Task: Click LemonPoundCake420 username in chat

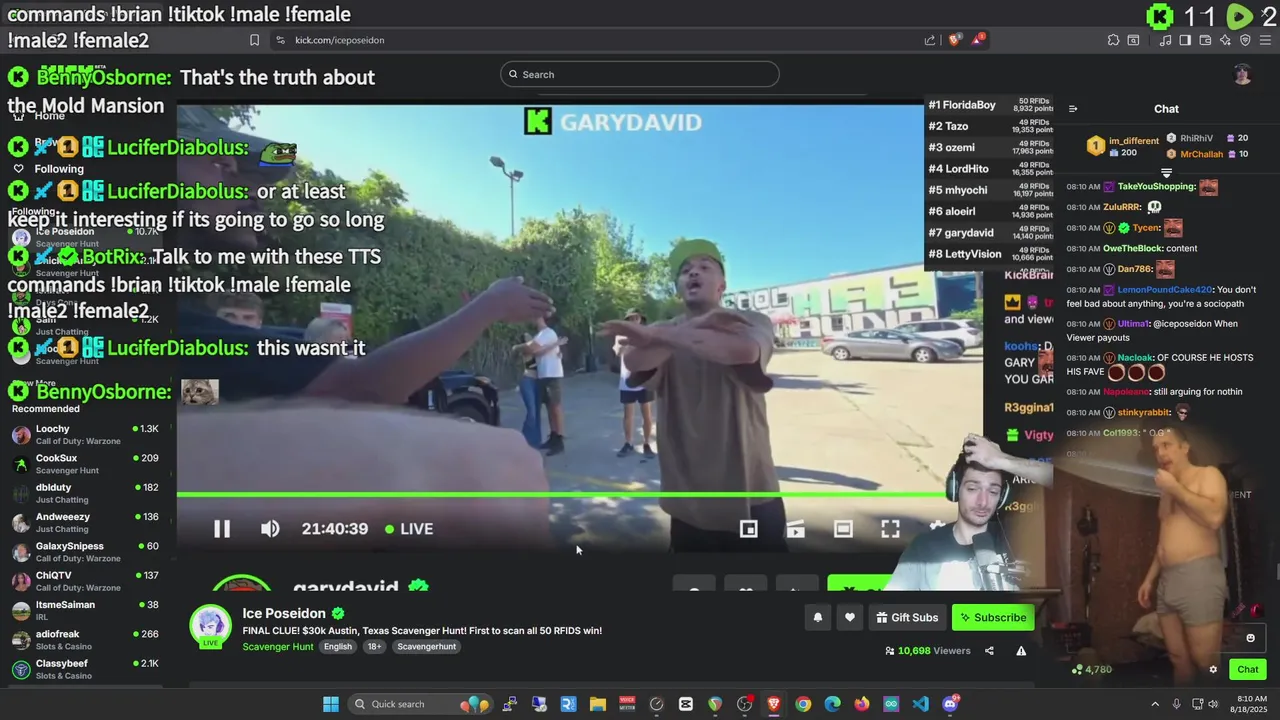Action: tap(1165, 290)
